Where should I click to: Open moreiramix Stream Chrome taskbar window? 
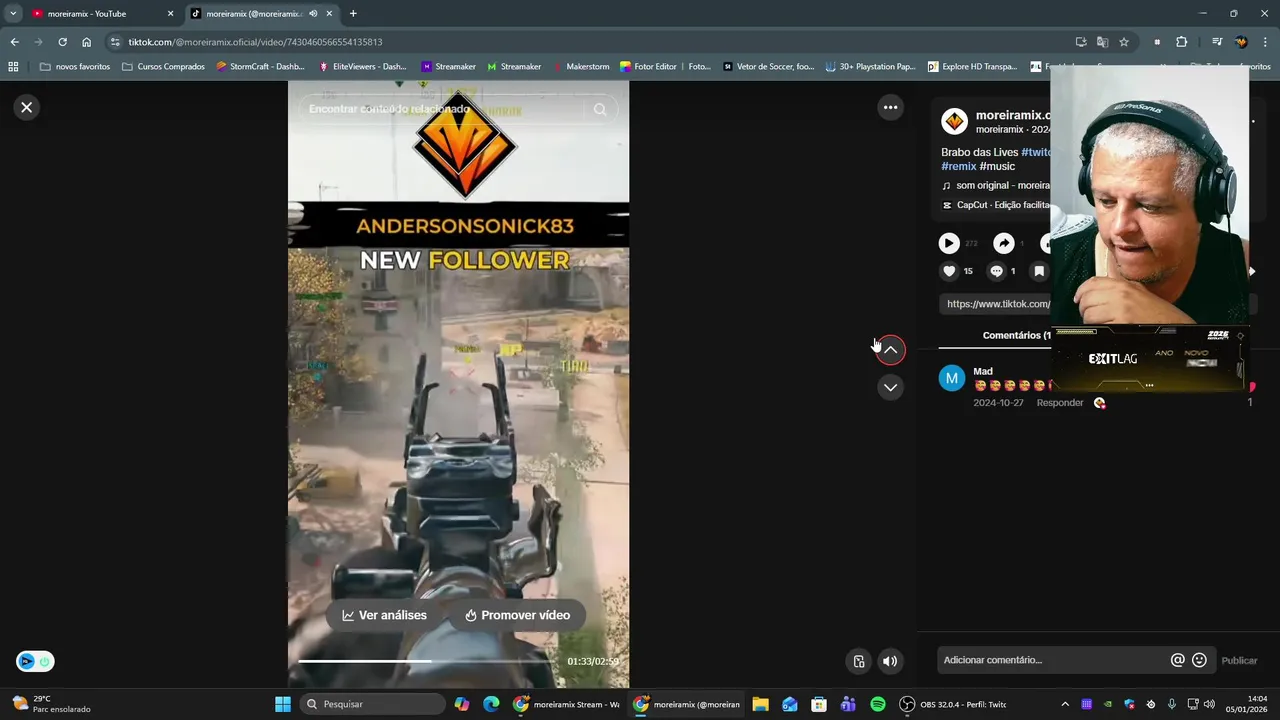tap(566, 704)
